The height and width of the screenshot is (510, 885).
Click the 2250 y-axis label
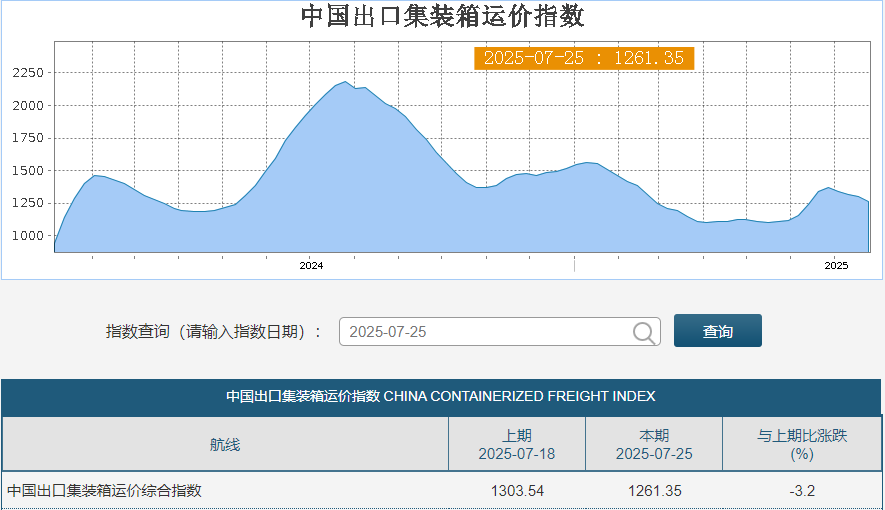28,73
